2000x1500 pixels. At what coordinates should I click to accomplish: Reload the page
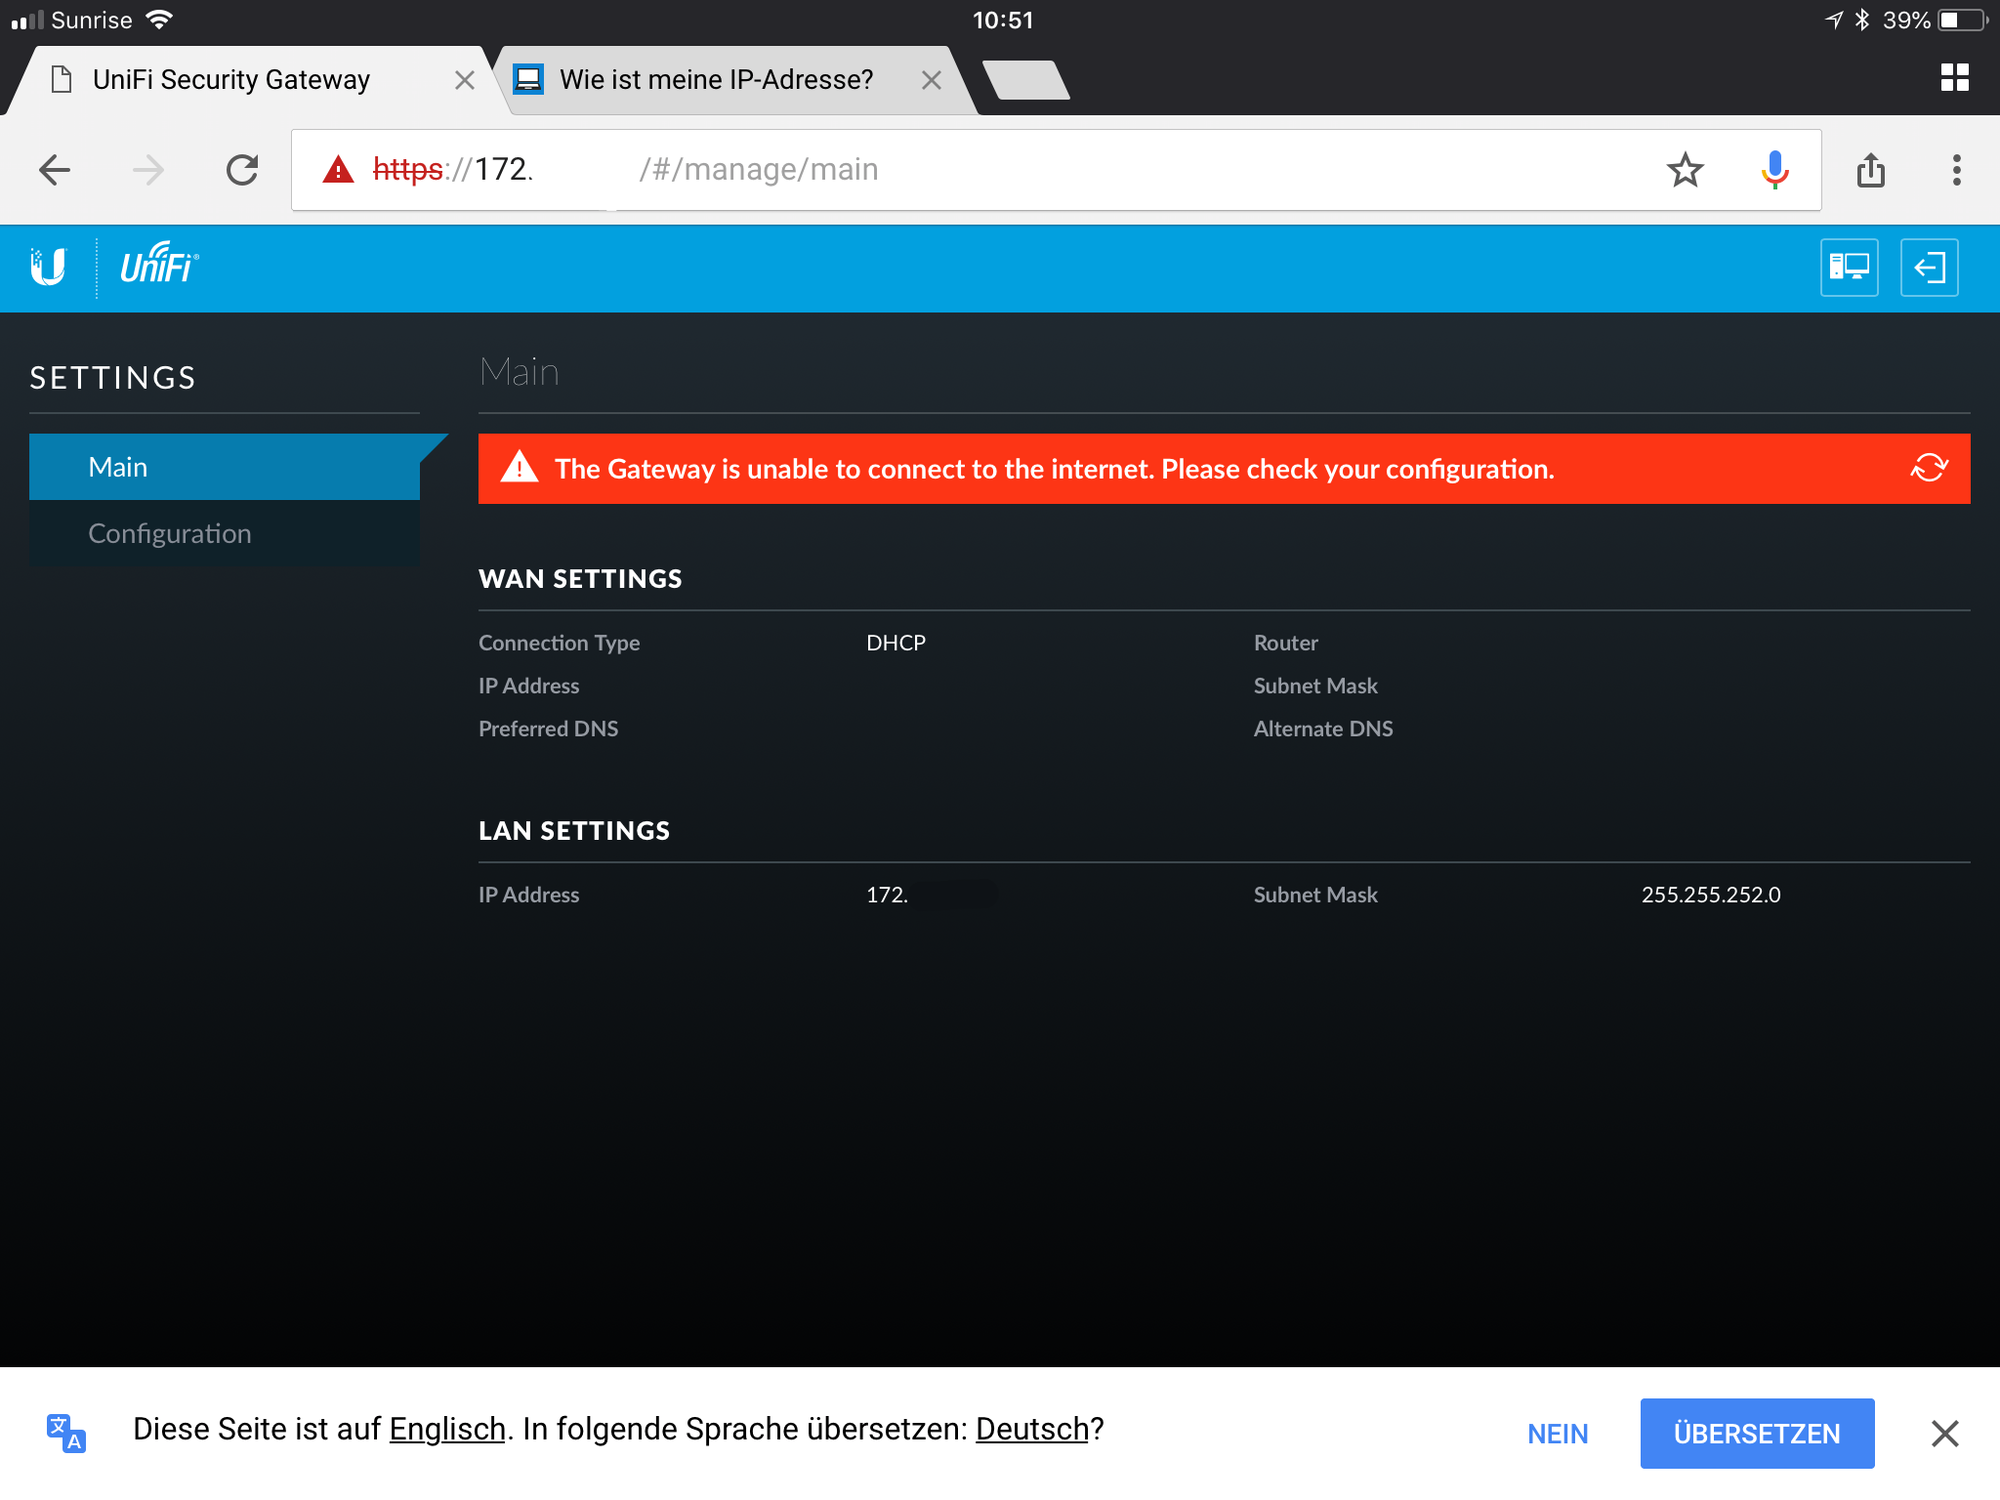242,170
